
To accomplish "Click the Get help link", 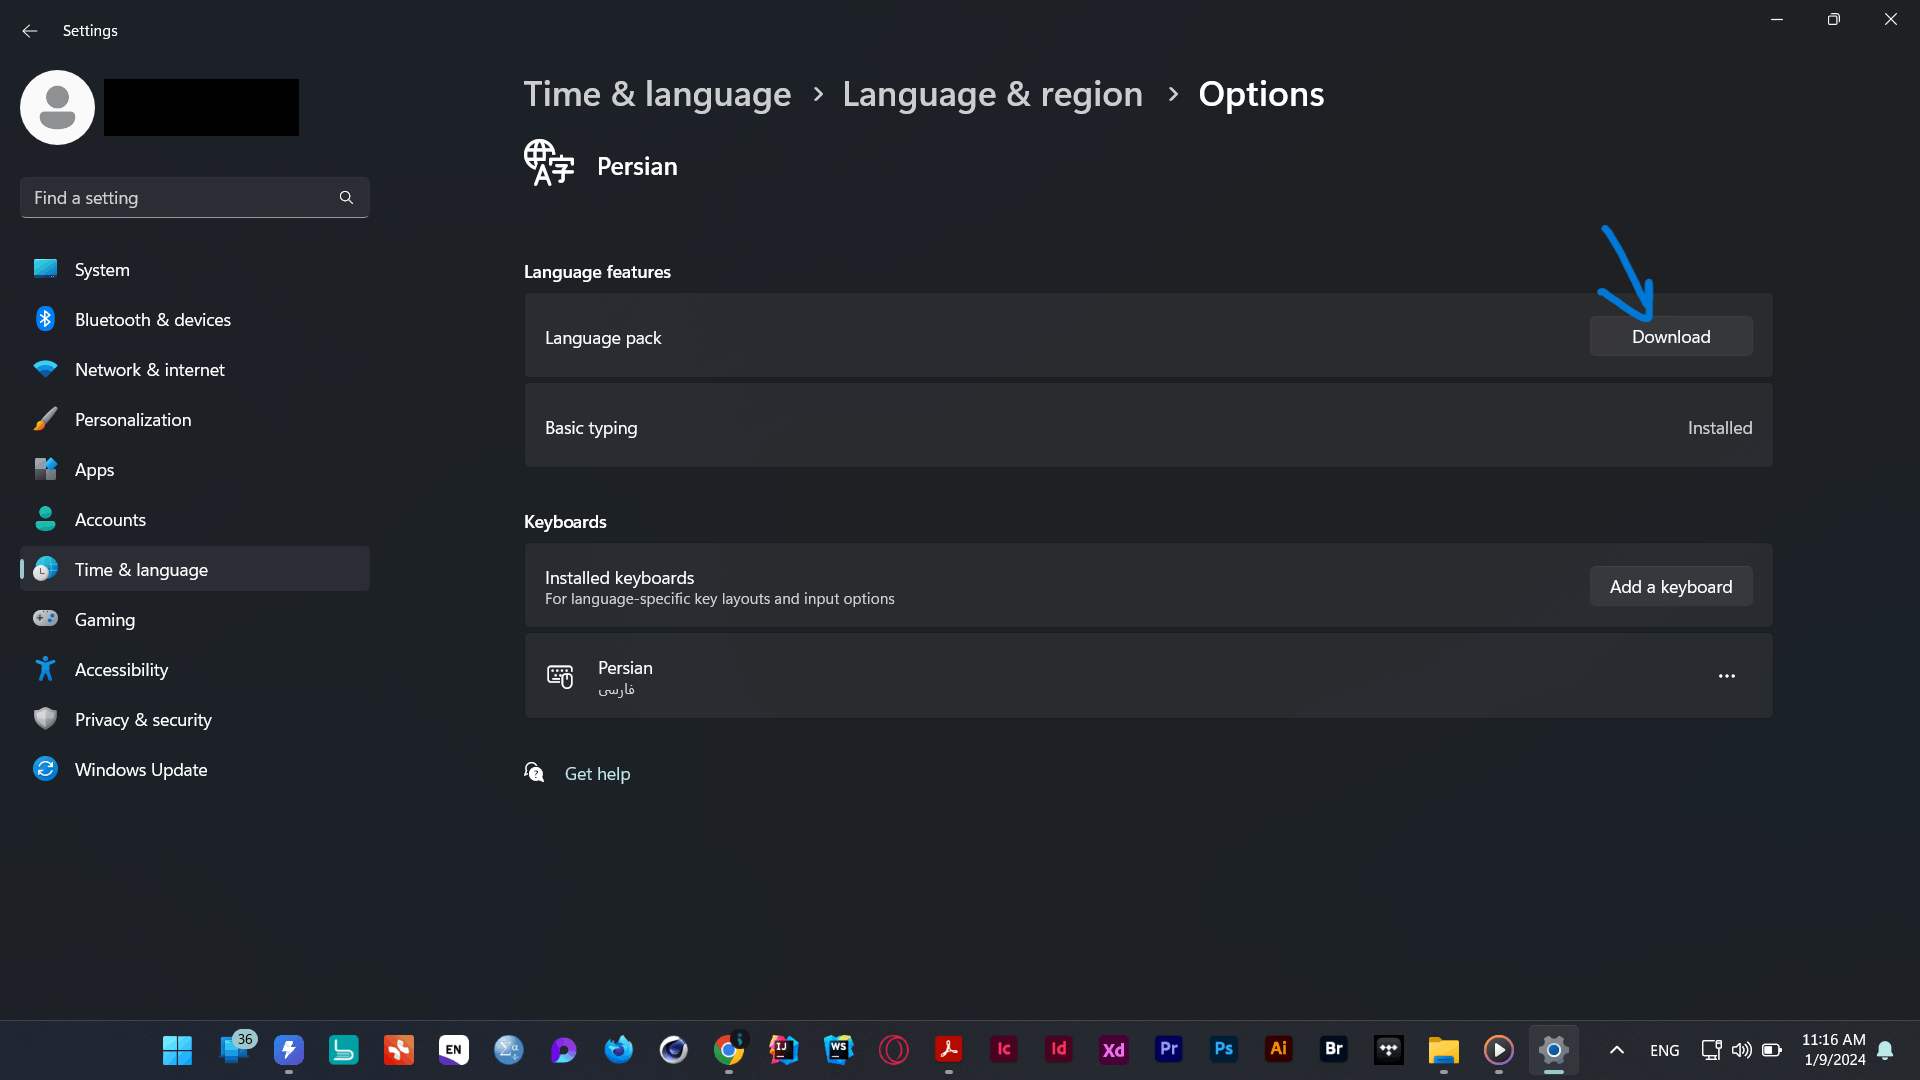I will 597,773.
